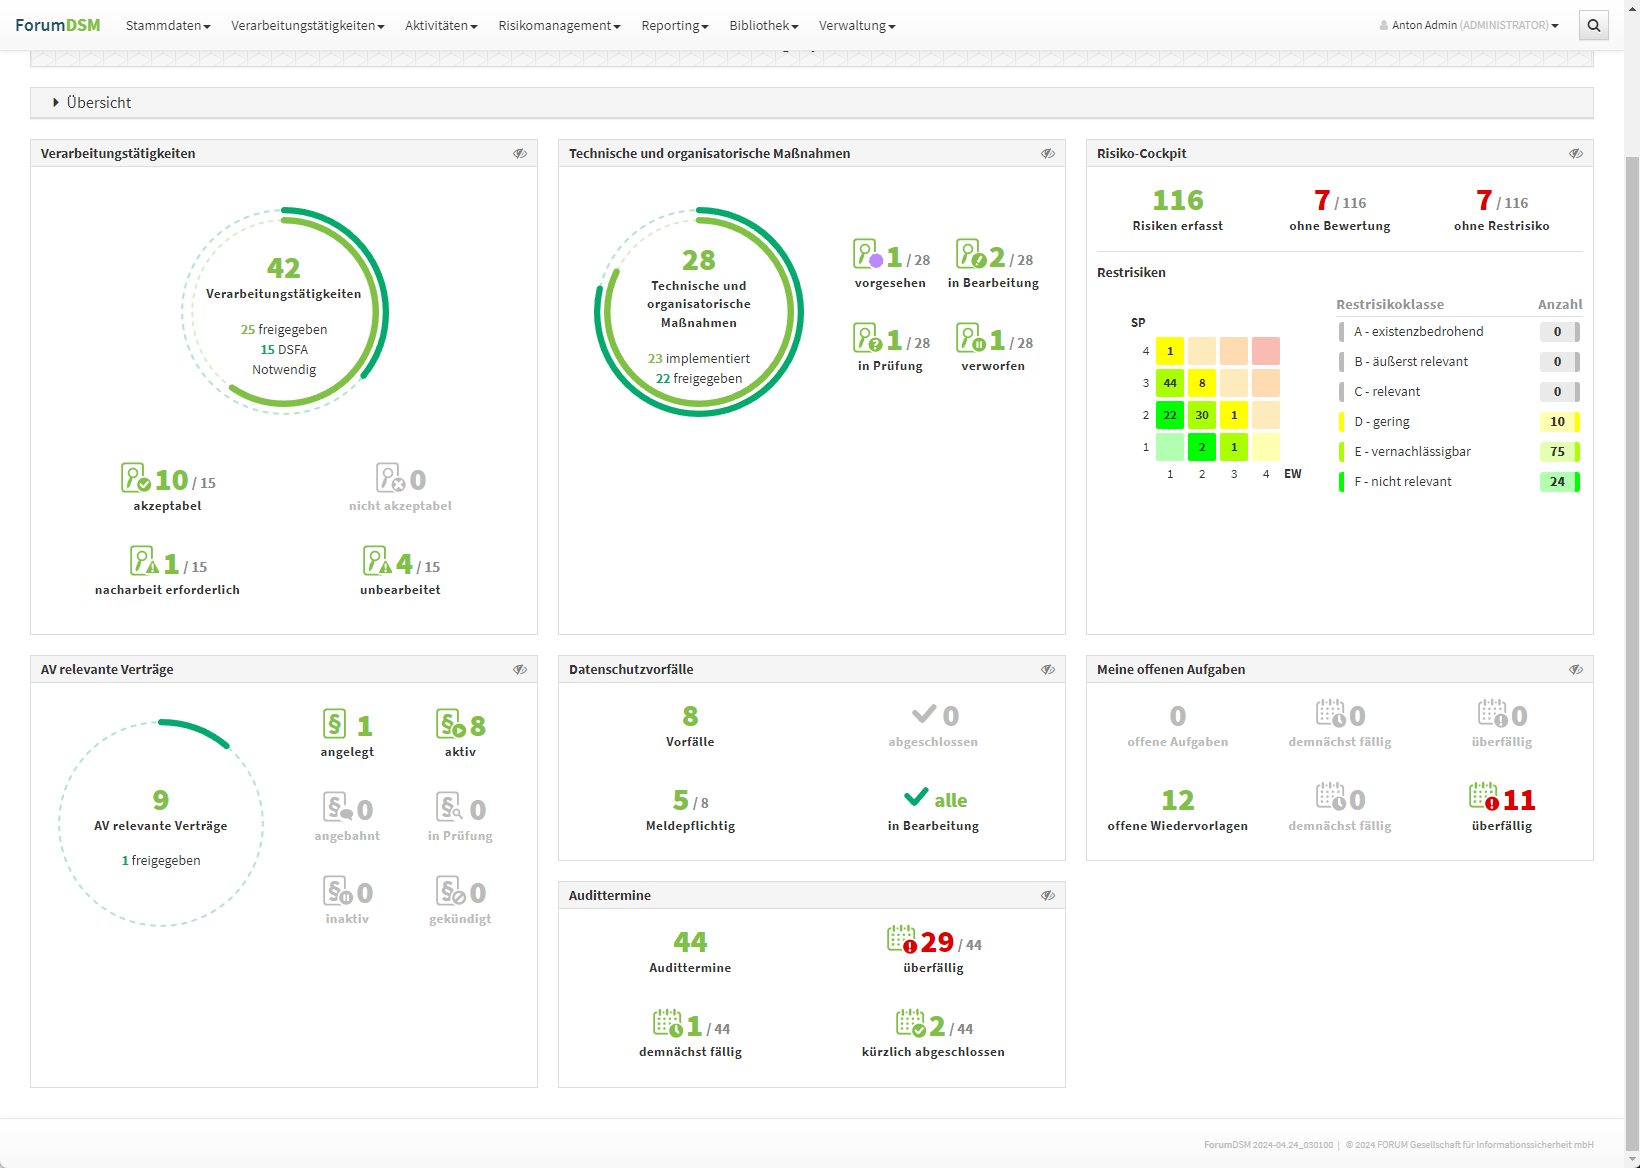1640x1168 pixels.
Task: Toggle visibility of Audittermine widget
Action: pyautogui.click(x=1048, y=895)
